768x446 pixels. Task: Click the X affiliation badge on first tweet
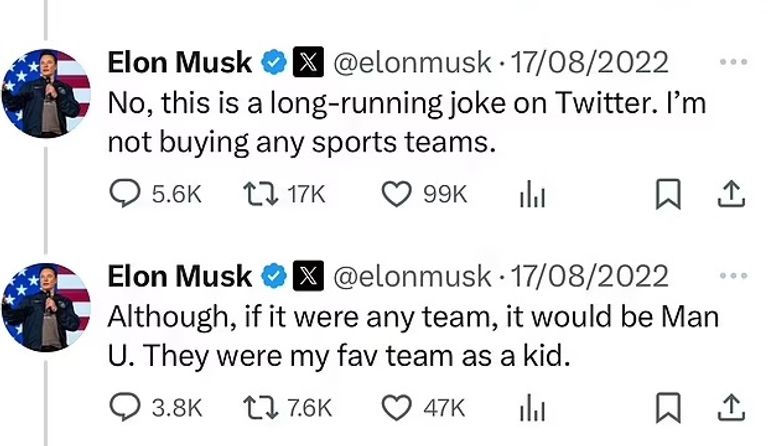pyautogui.click(x=307, y=62)
